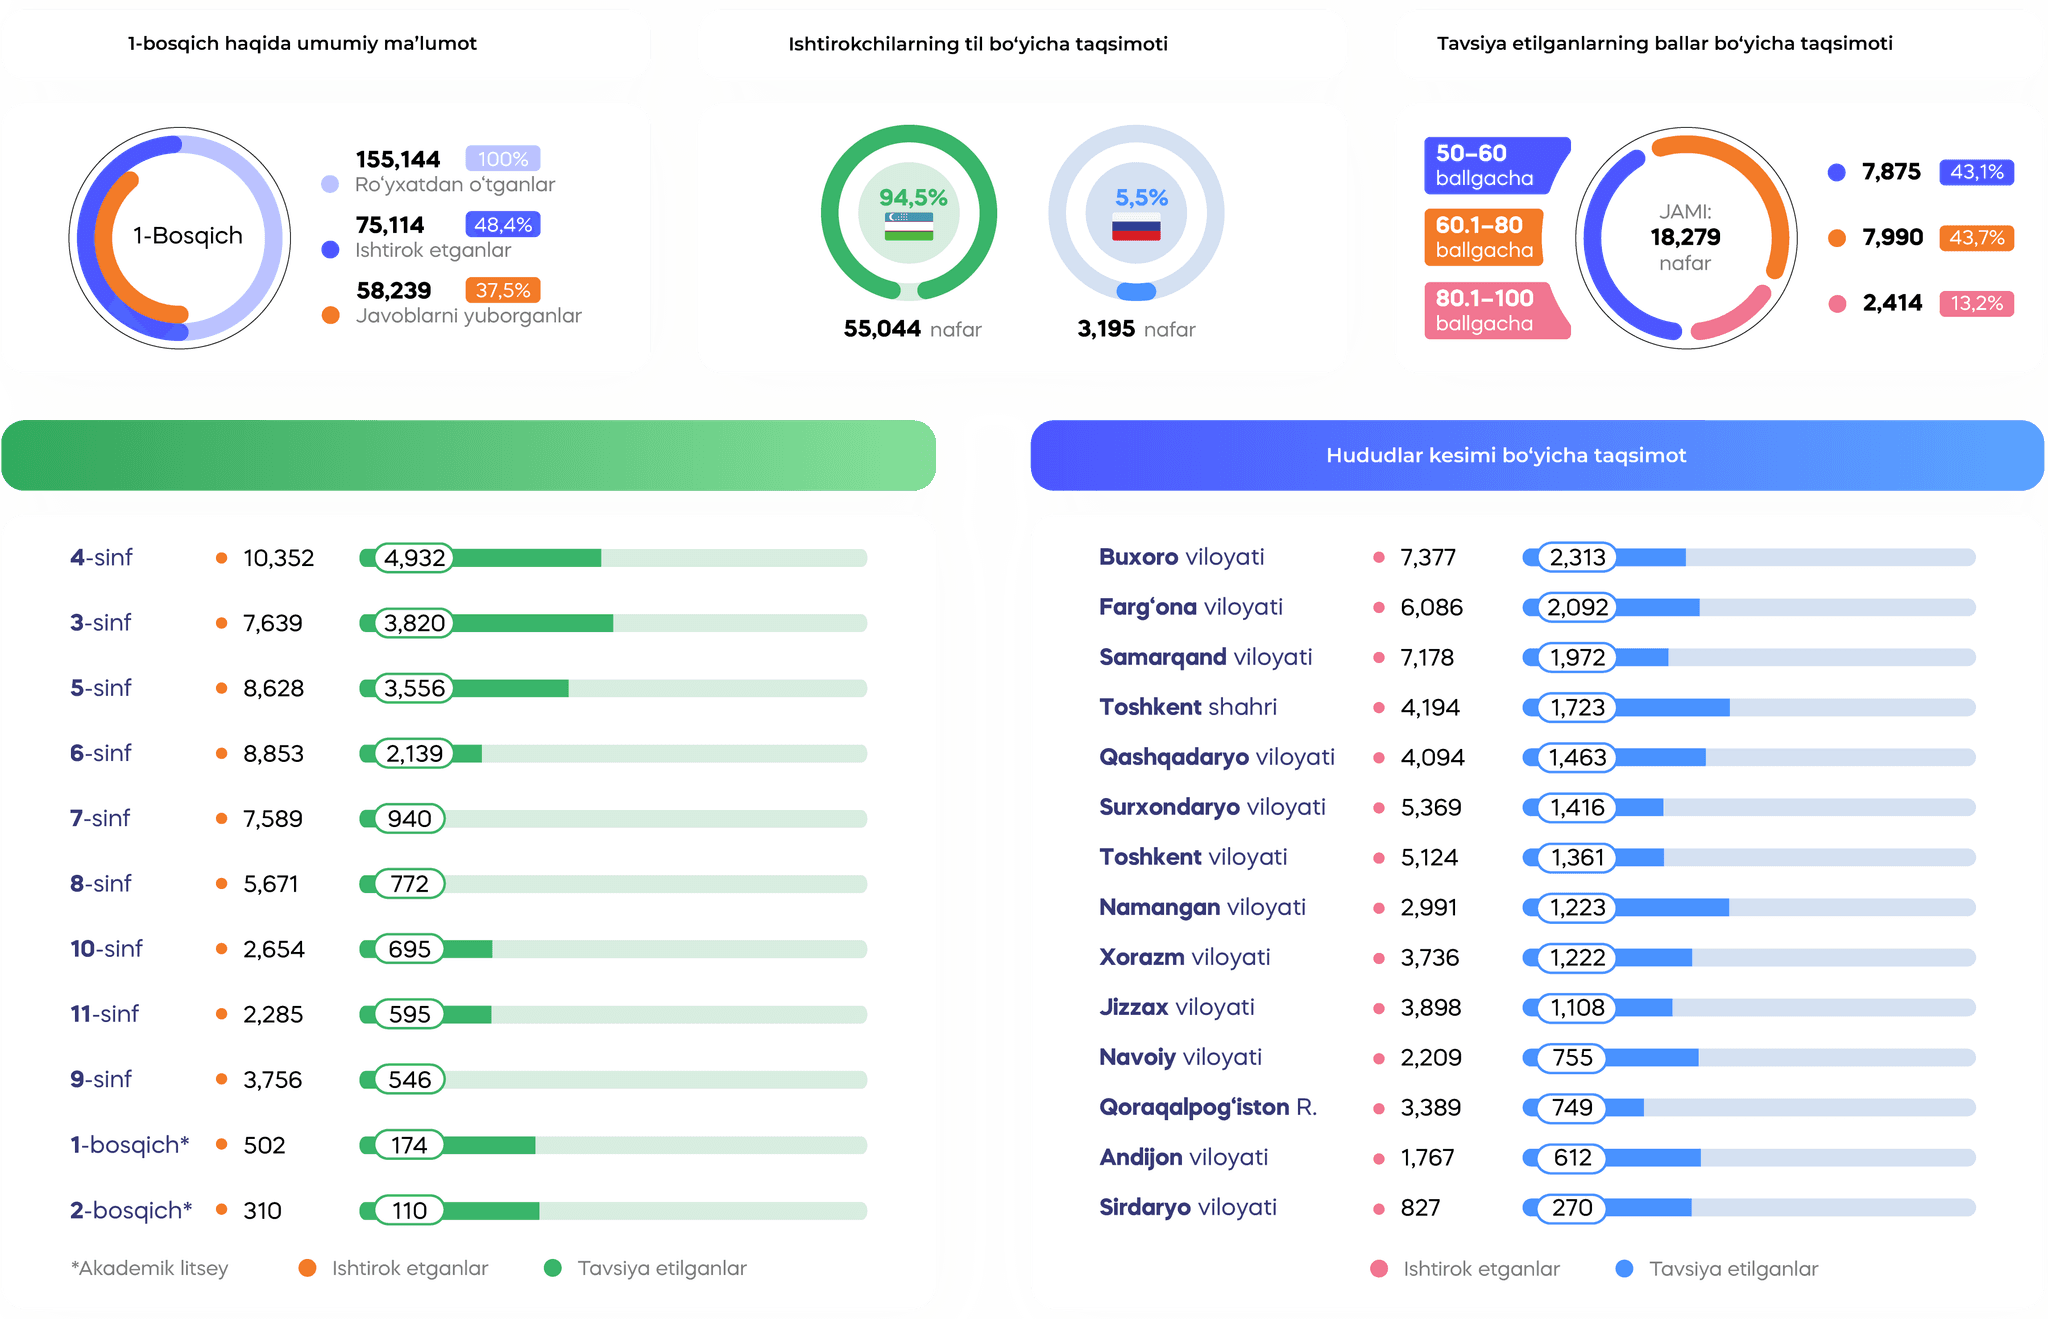
Task: Click the Sirdaryo value 270 pill
Action: tap(1572, 1208)
